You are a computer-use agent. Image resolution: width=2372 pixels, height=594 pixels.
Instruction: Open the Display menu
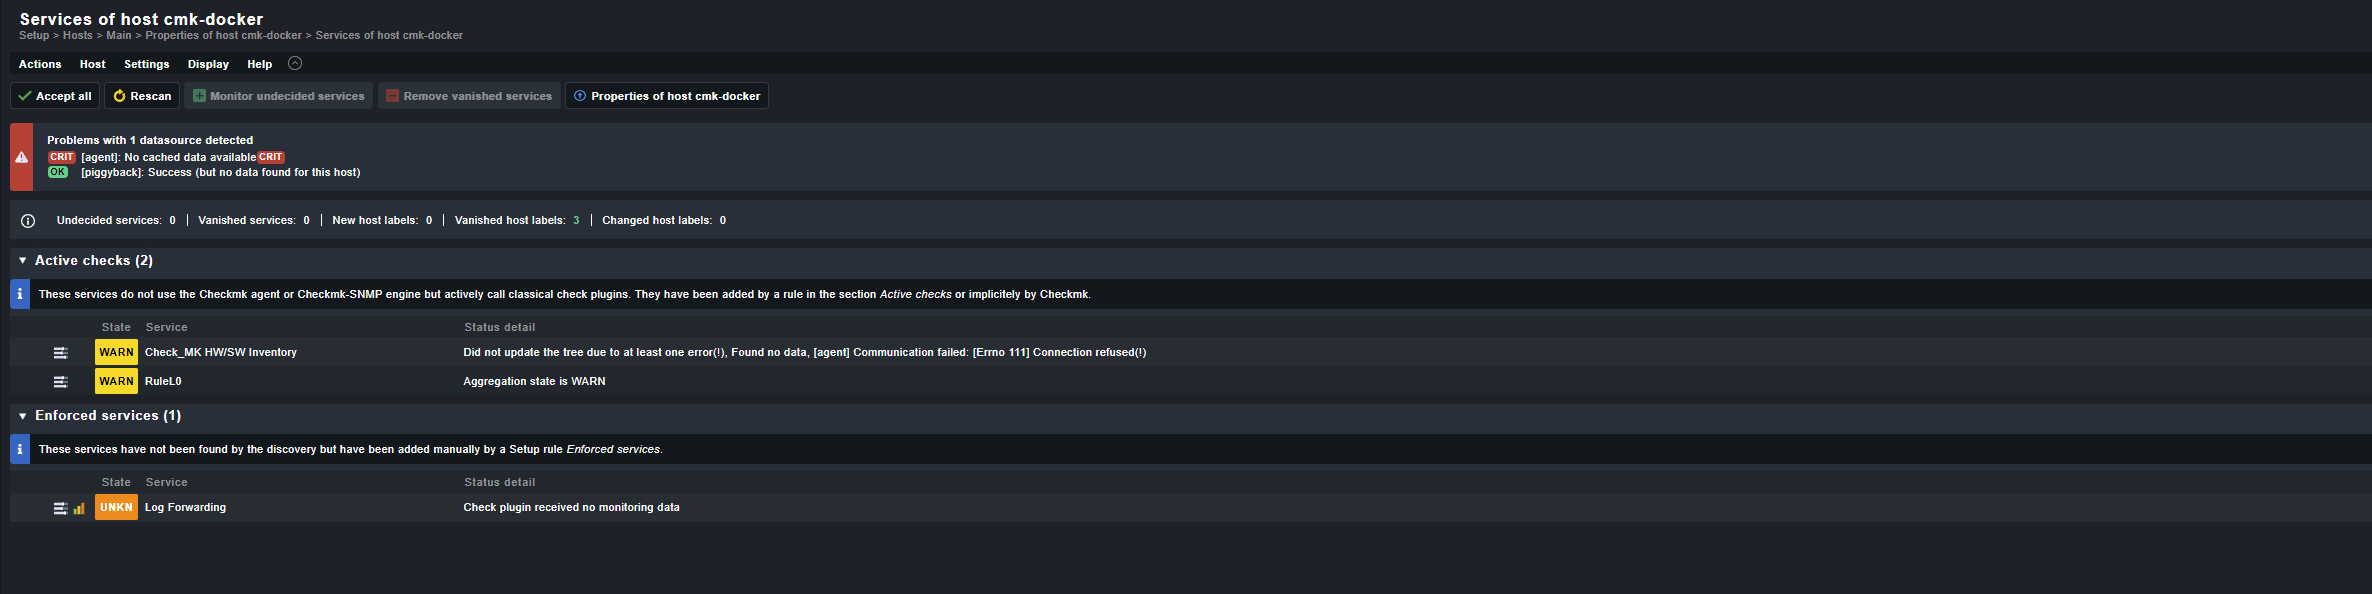(x=208, y=64)
